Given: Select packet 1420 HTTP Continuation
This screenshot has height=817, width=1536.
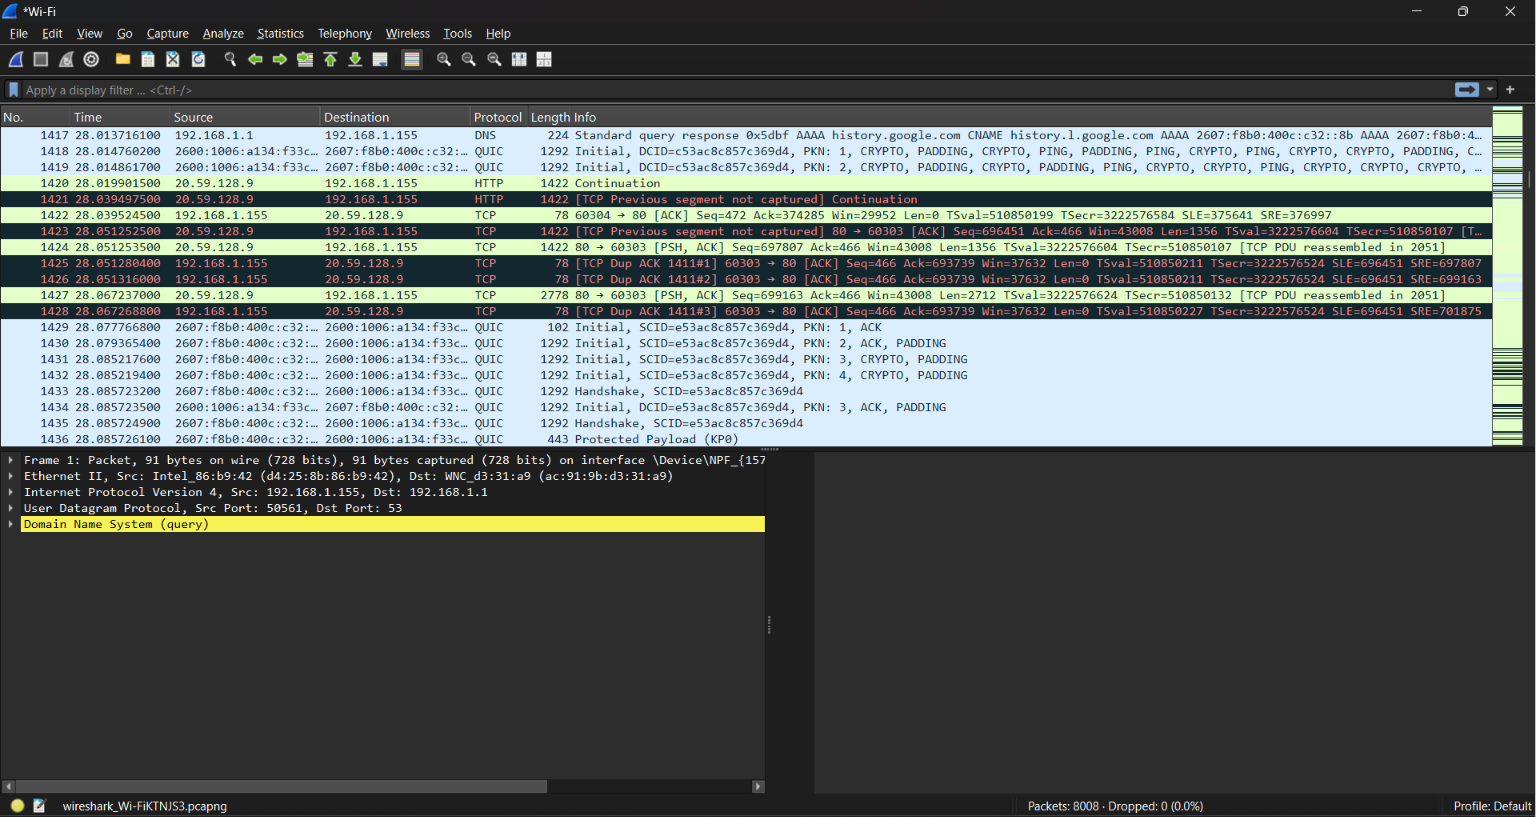Looking at the screenshot, I should [746, 183].
